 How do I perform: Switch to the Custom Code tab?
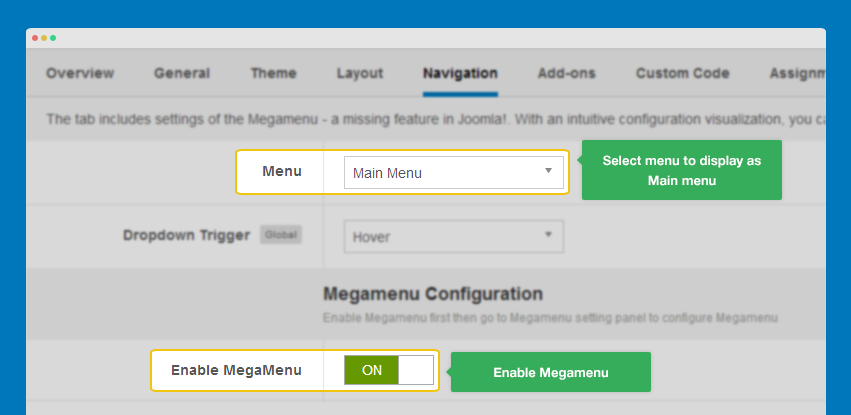(683, 73)
